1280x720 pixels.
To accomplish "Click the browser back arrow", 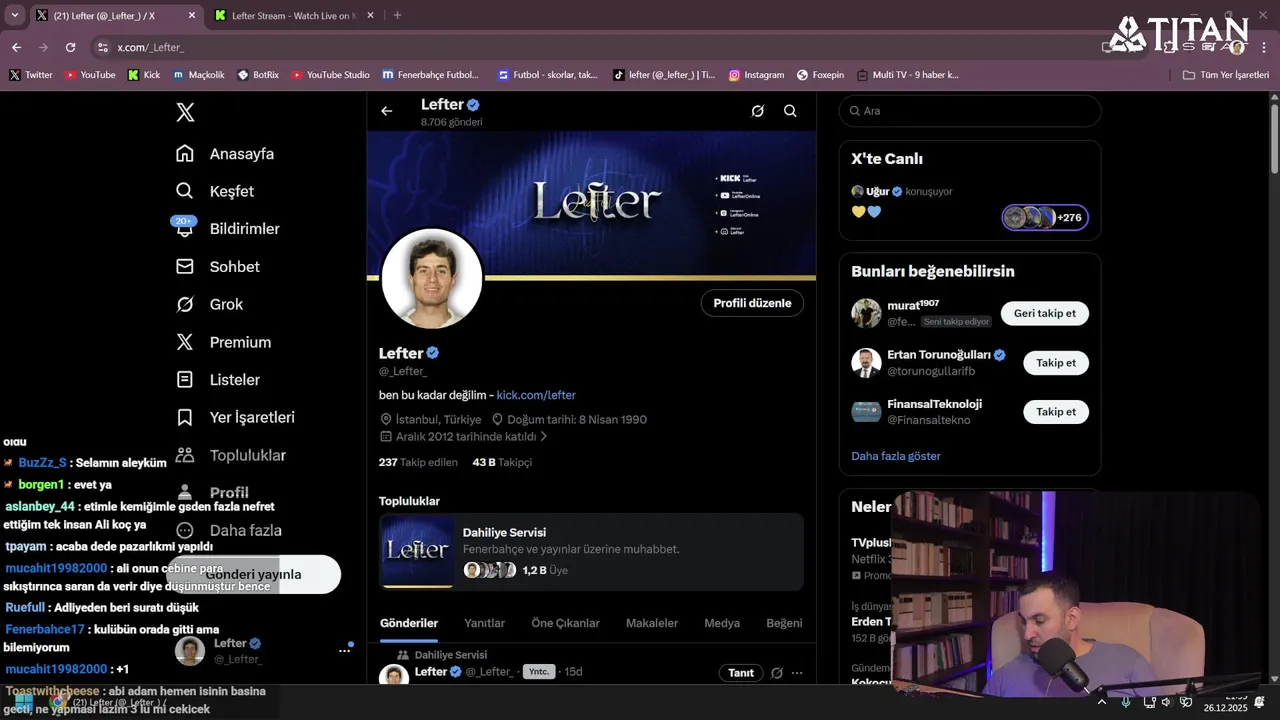I will coord(16,47).
